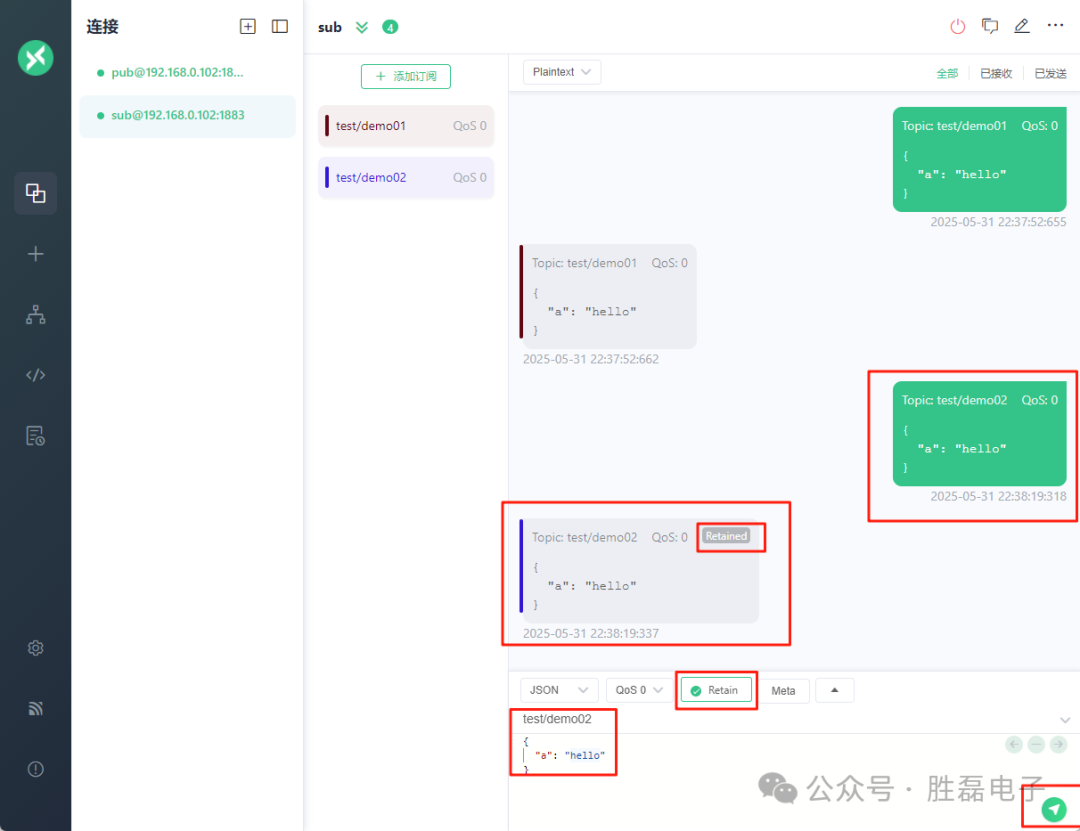Screen dimensions: 1080x831
Task: Open the more options ellipsis menu
Action: coord(1055,25)
